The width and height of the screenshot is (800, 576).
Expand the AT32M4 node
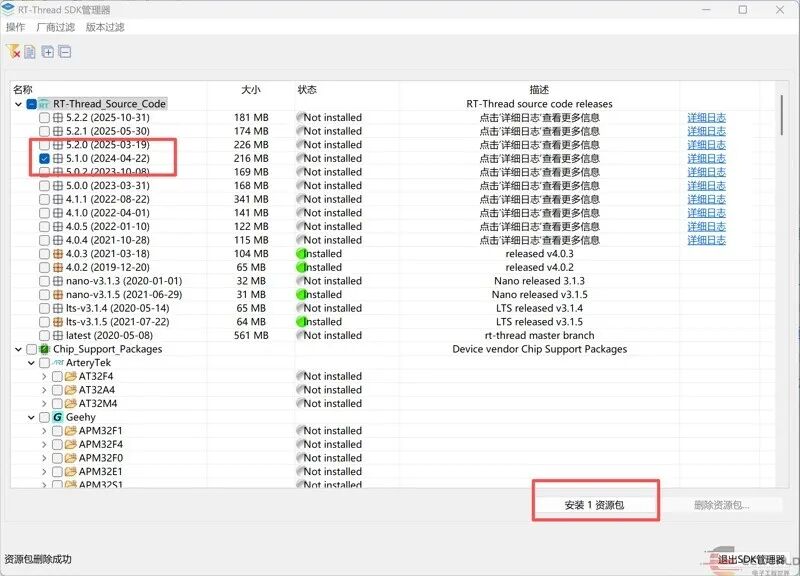(x=44, y=404)
